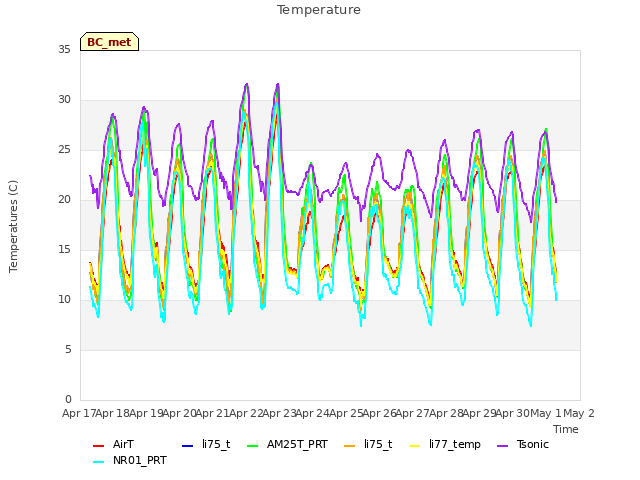
Task: Click the 35 y-axis tick label
Action: [x=64, y=49]
